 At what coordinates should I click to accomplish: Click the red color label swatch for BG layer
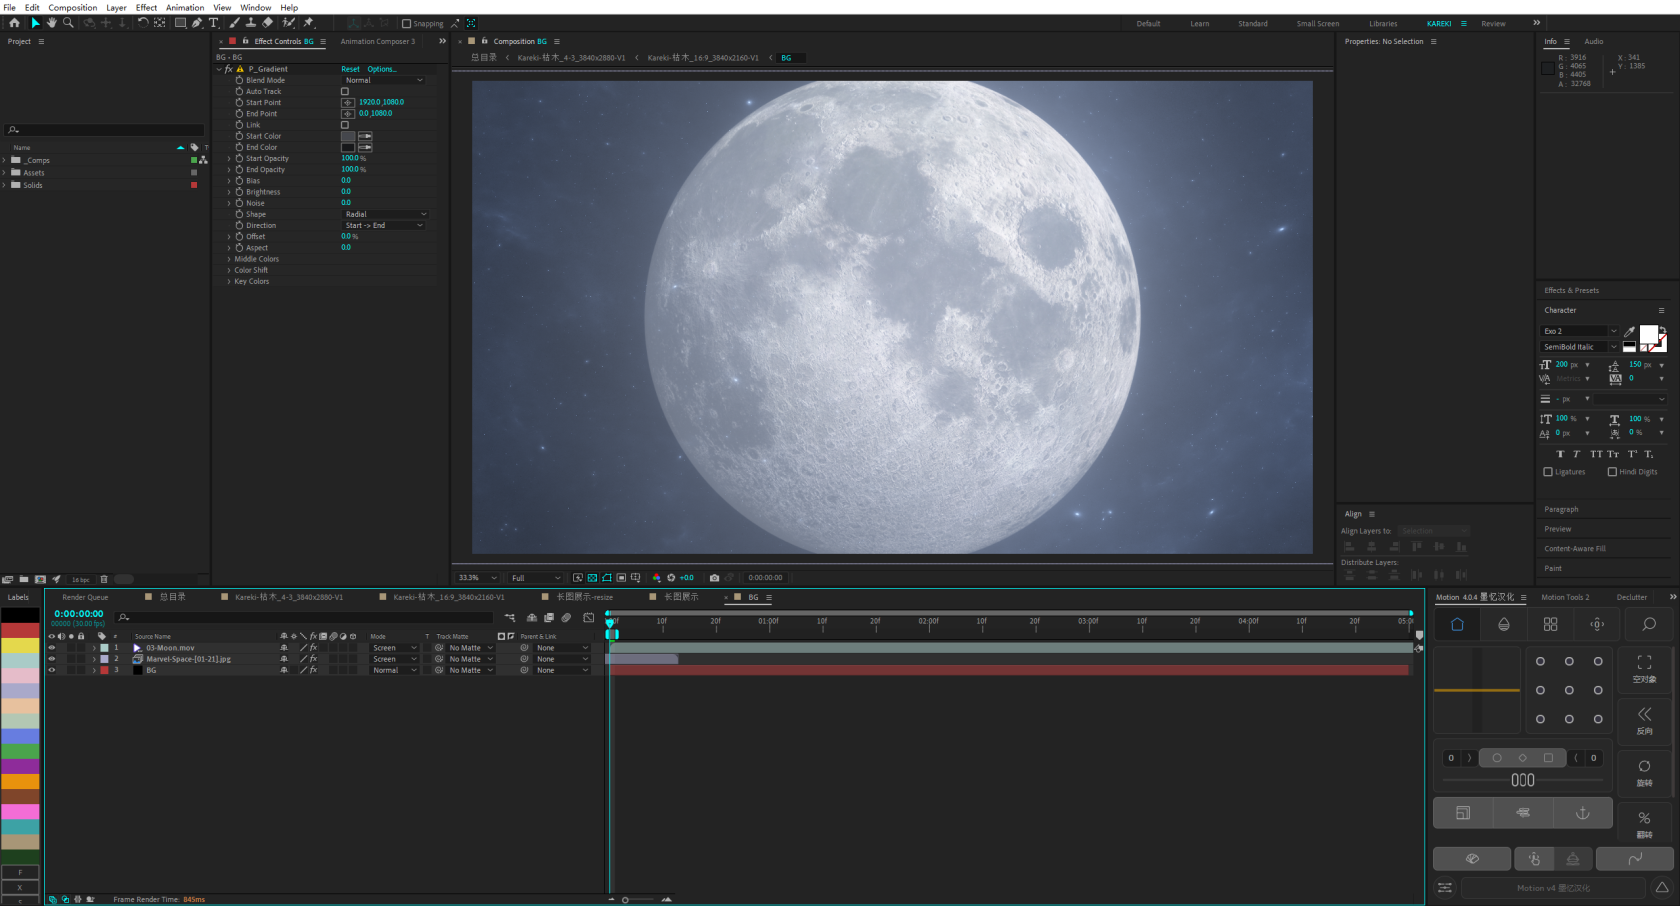104,670
